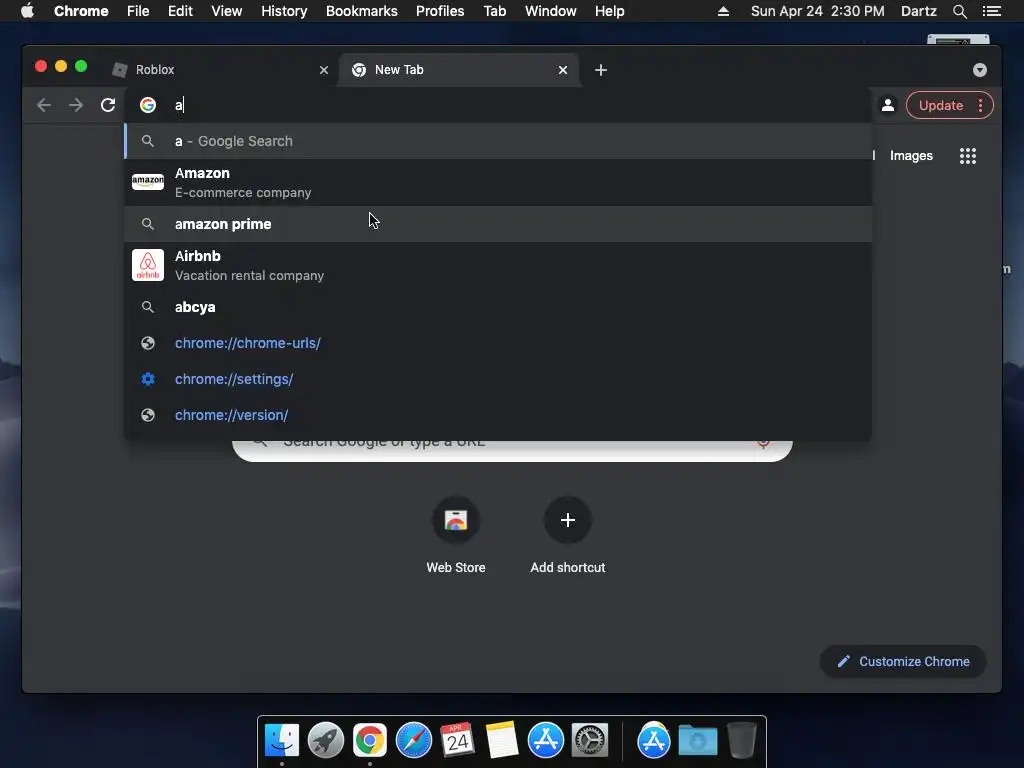Click the settings gear icon beside chrome://settings/
This screenshot has width=1024, height=768.
[148, 379]
